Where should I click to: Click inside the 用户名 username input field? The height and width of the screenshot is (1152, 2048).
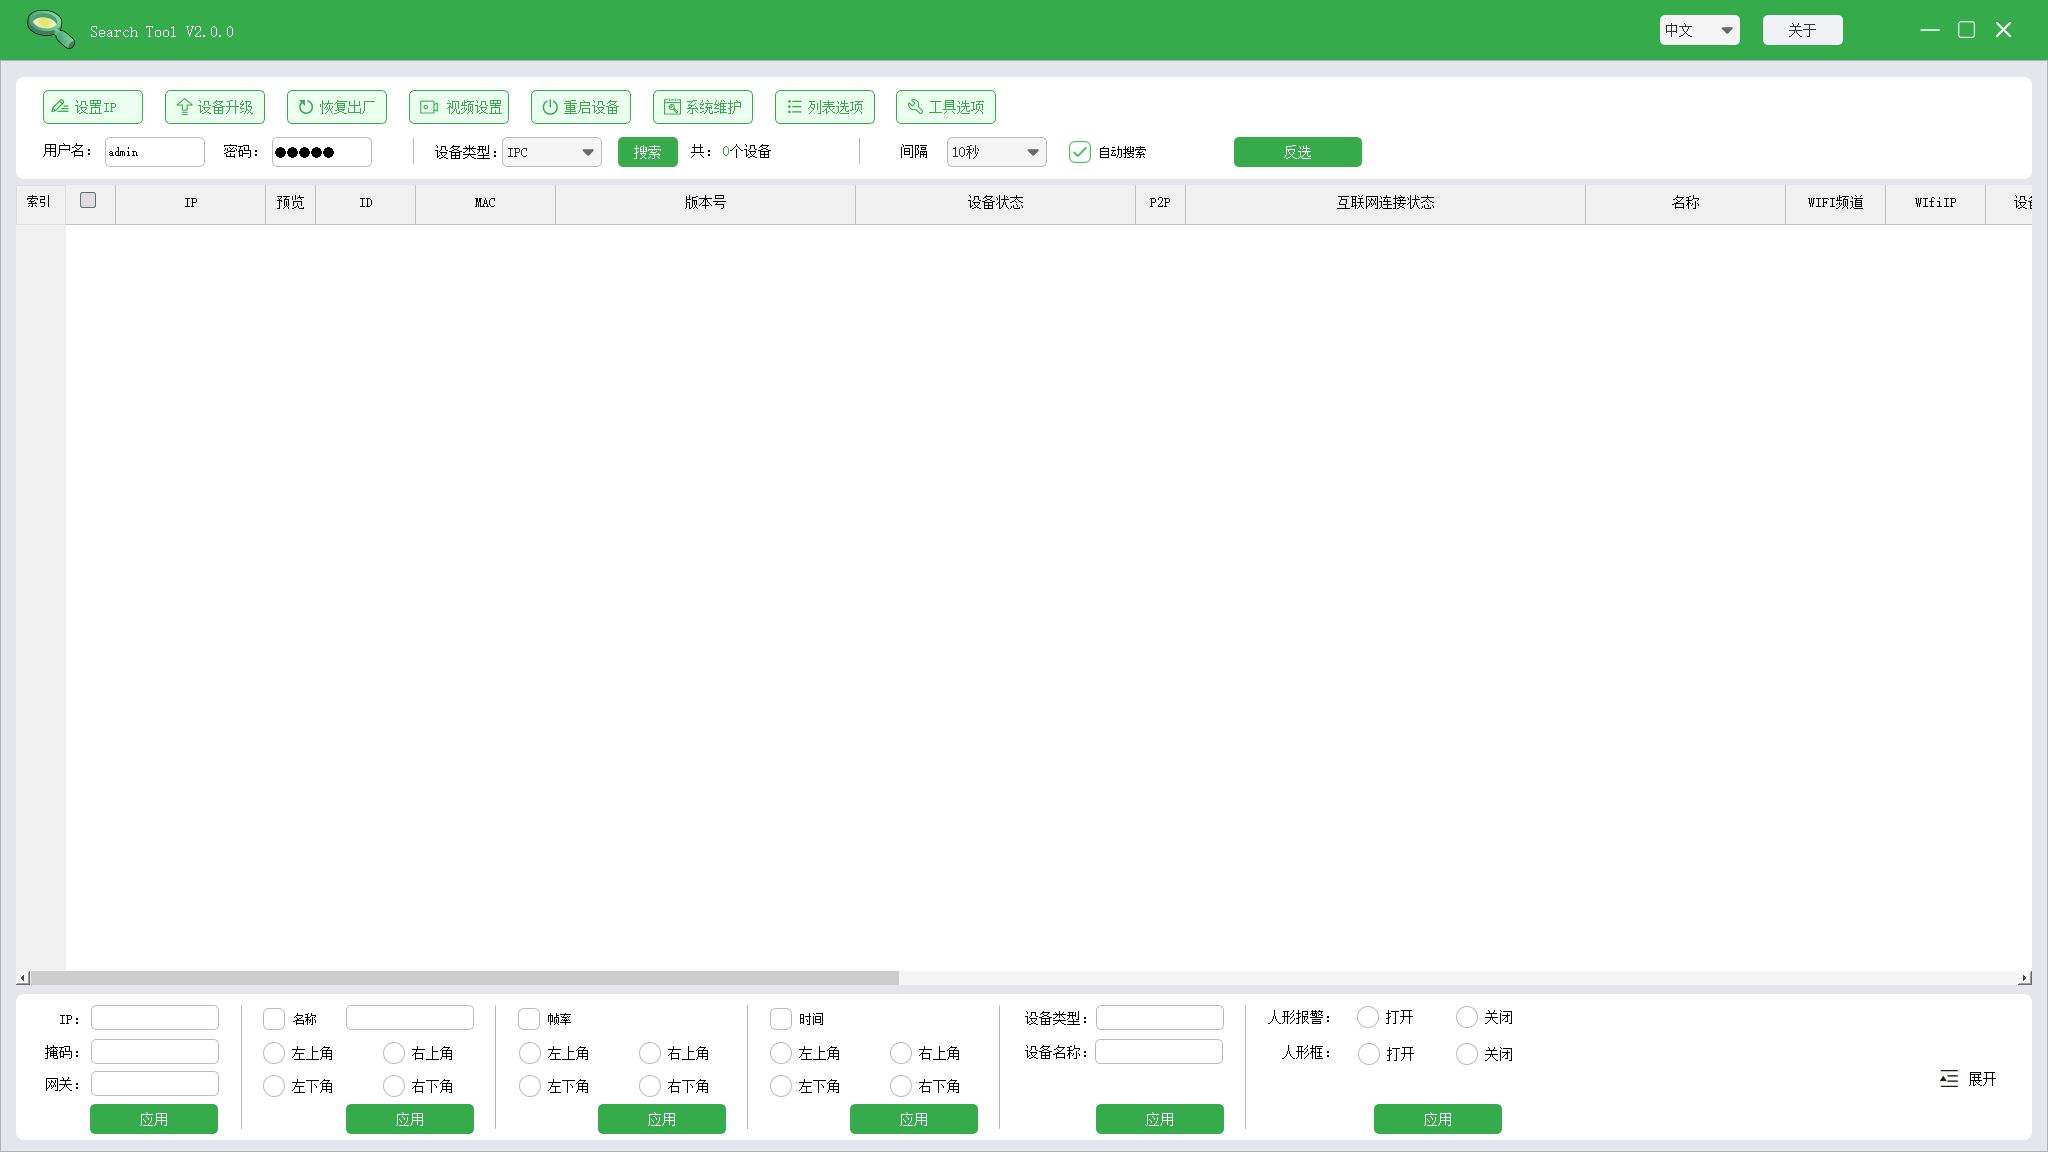pyautogui.click(x=155, y=152)
